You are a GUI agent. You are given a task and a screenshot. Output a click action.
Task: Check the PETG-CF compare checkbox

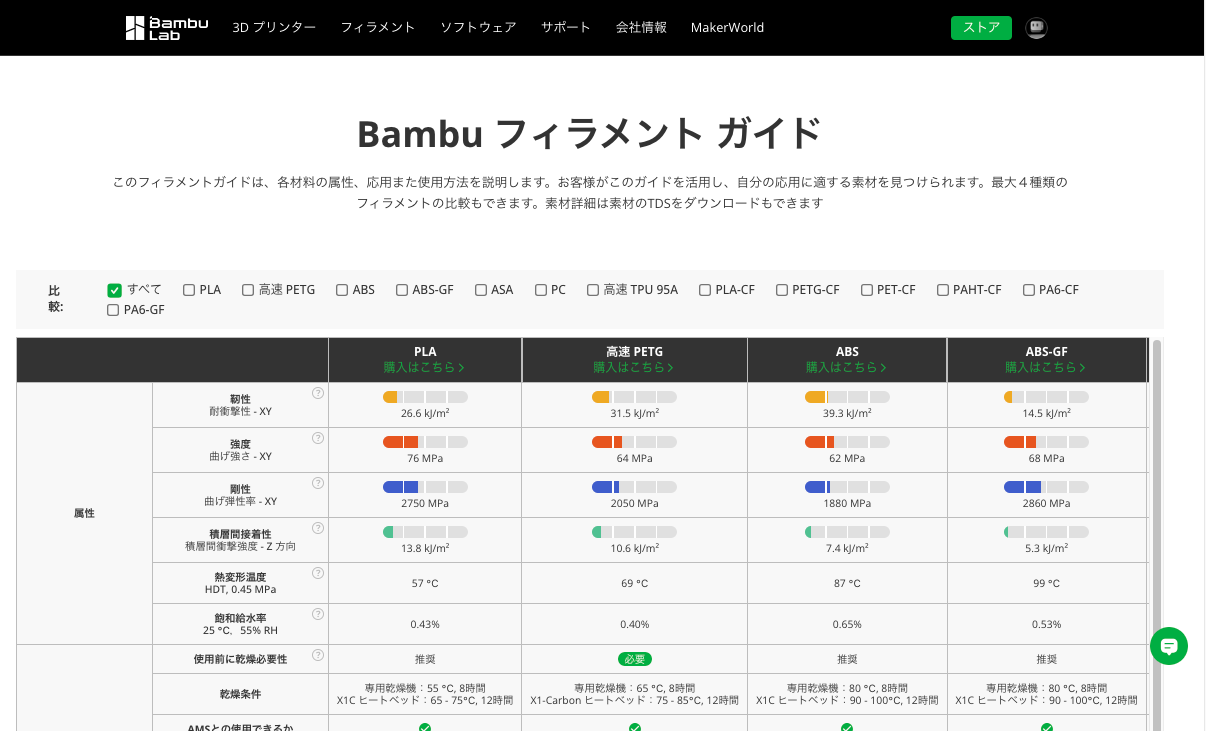[782, 290]
